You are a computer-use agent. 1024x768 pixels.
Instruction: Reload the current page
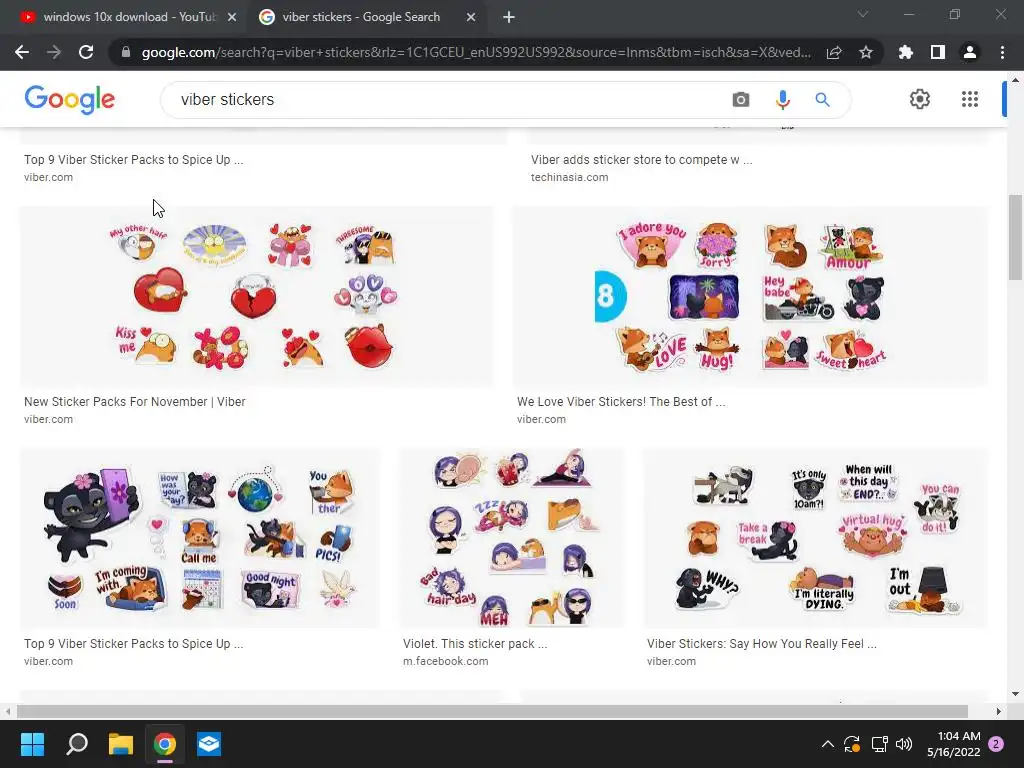pyautogui.click(x=86, y=52)
